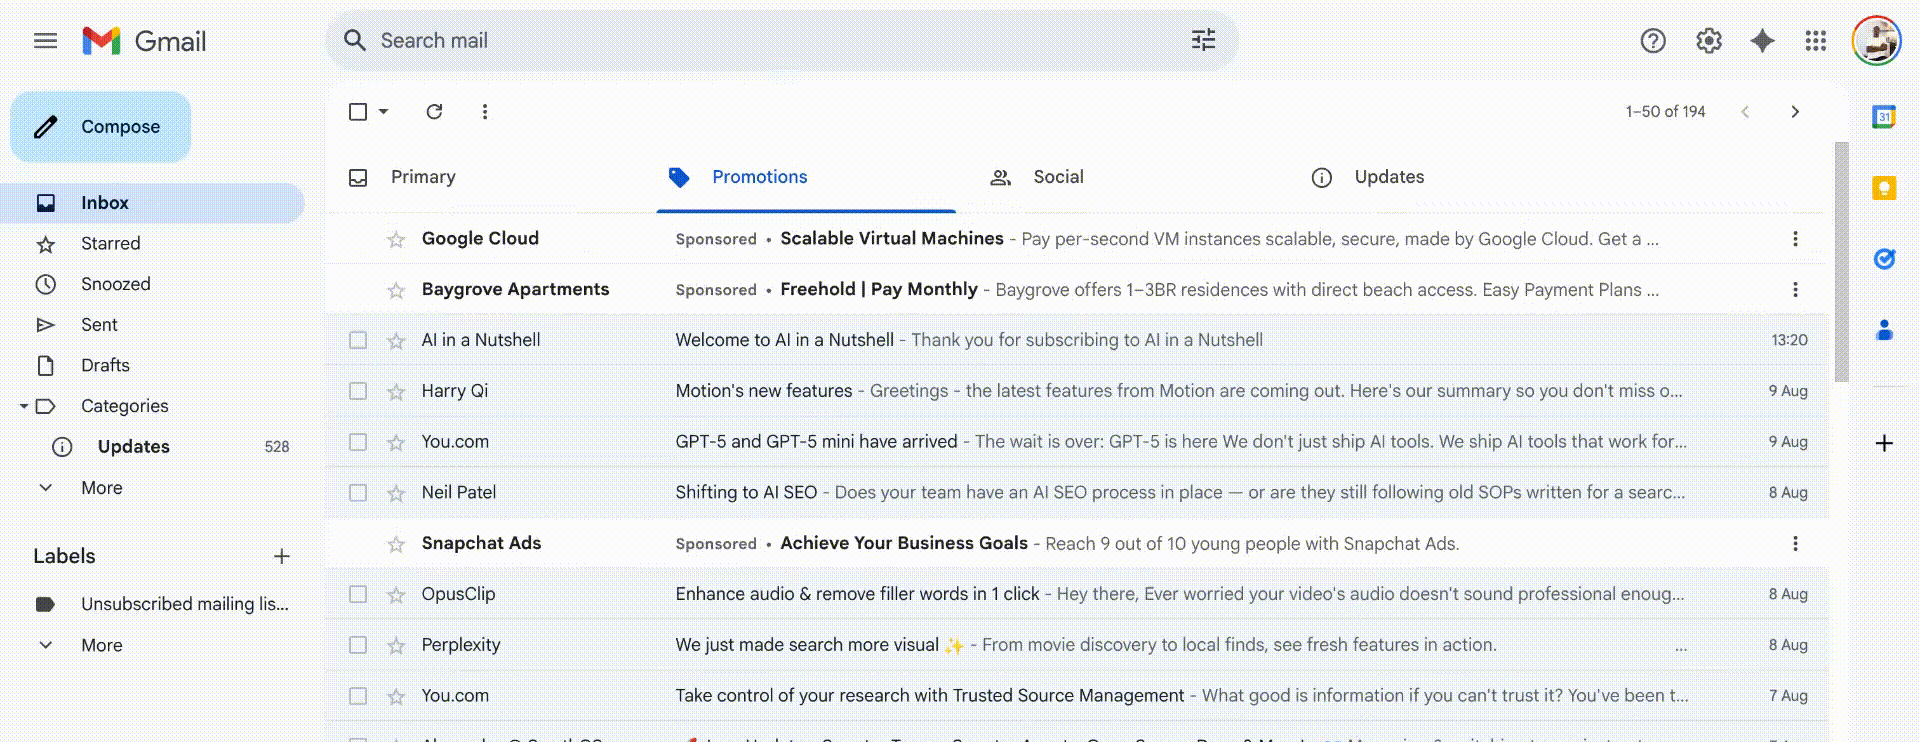1920x742 pixels.
Task: Open the Starred folder
Action: 152,244
